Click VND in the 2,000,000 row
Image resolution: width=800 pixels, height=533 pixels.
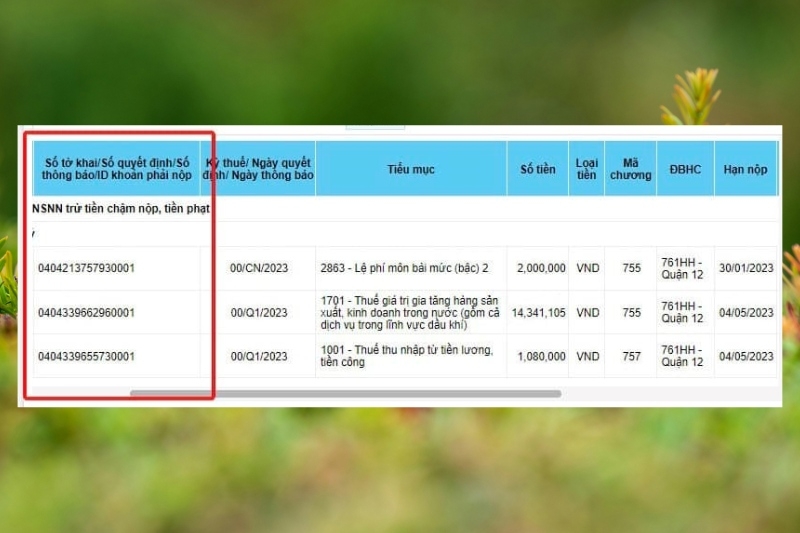pos(587,268)
